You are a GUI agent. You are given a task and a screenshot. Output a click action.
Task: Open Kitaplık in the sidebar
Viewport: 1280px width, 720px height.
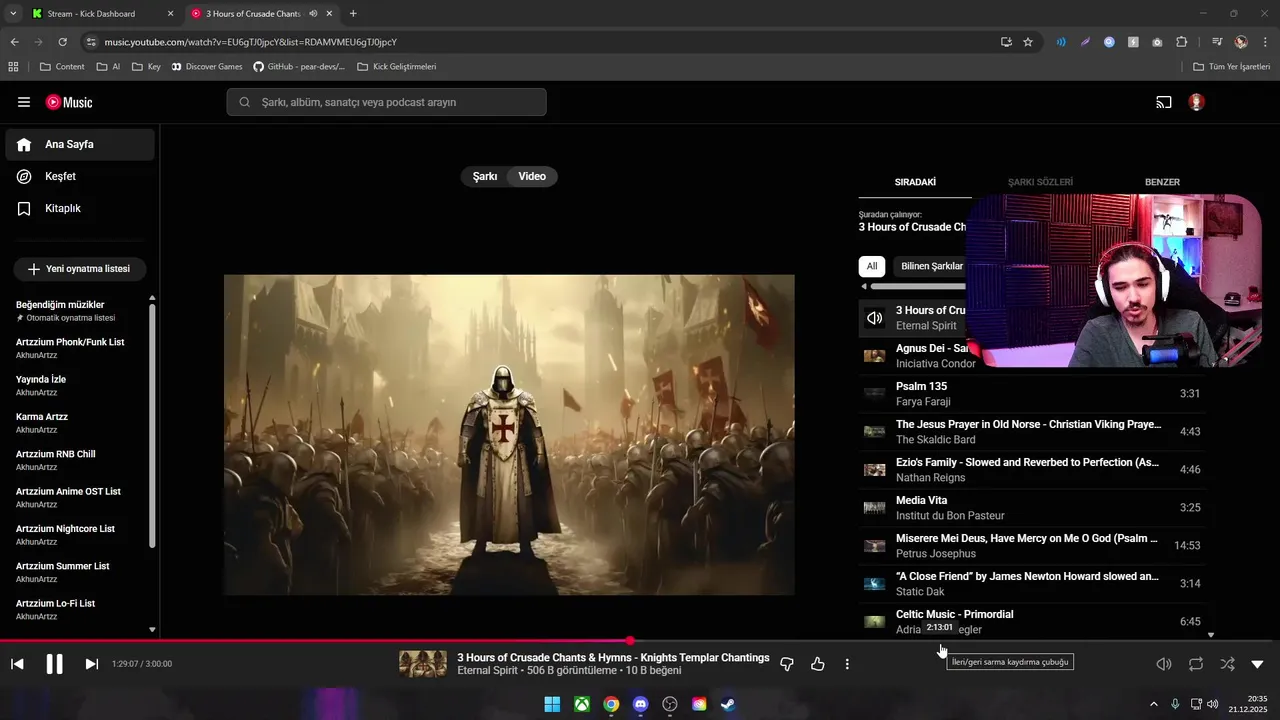coord(80,208)
